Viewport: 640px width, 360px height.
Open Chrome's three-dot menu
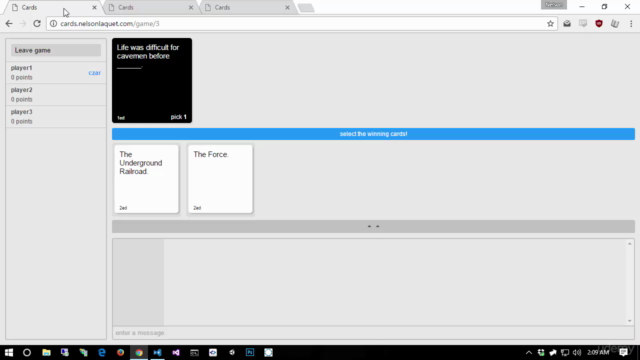[x=631, y=24]
